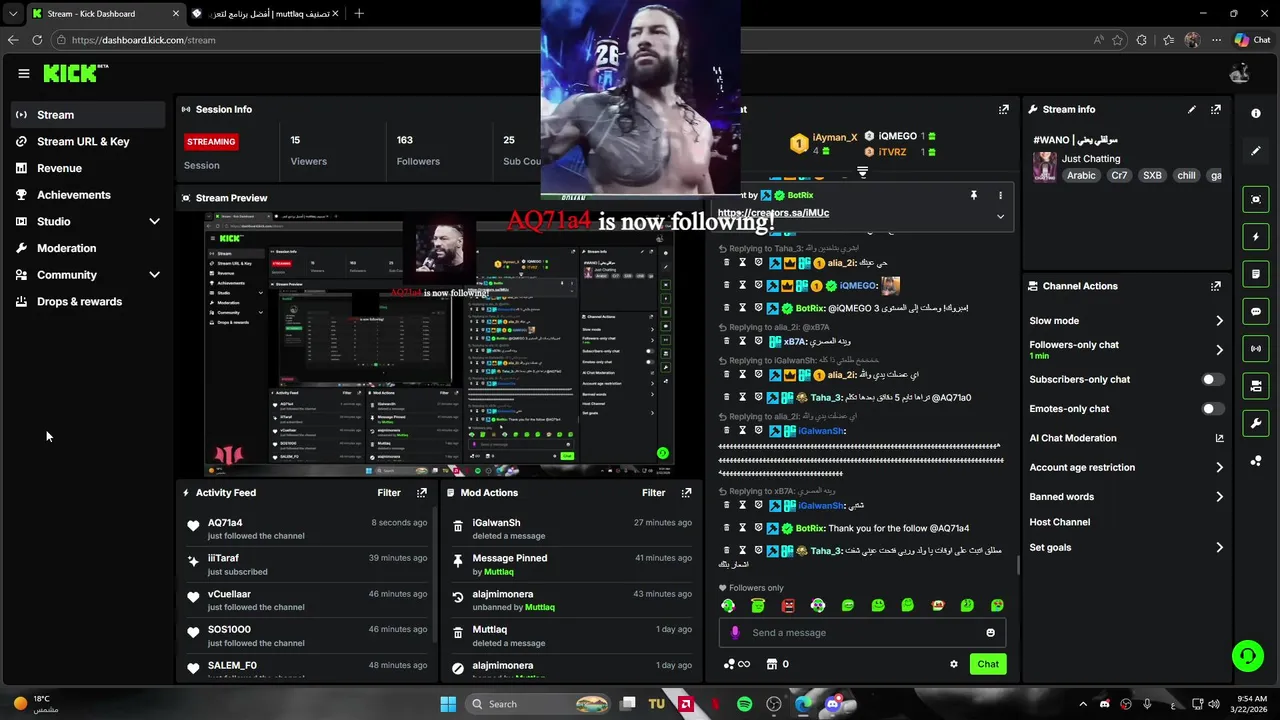
Task: Click the broadcast signal icon in right rail
Action: click(1256, 349)
